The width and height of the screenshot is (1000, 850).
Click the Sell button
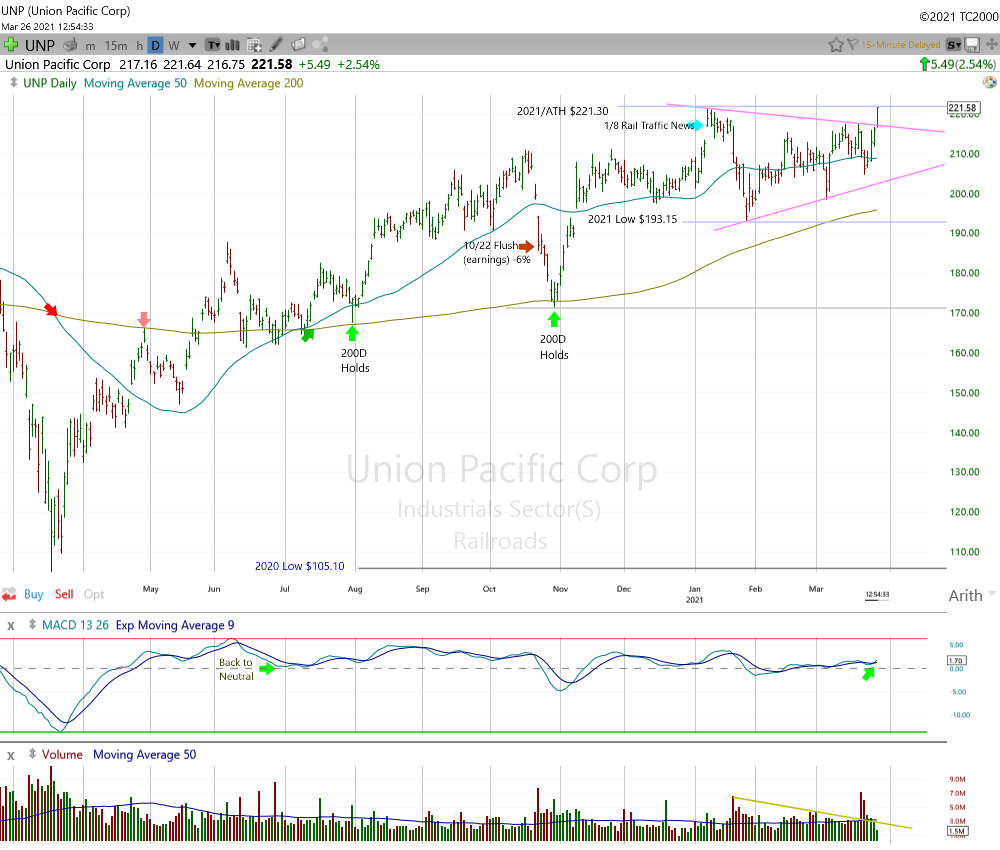pos(64,594)
